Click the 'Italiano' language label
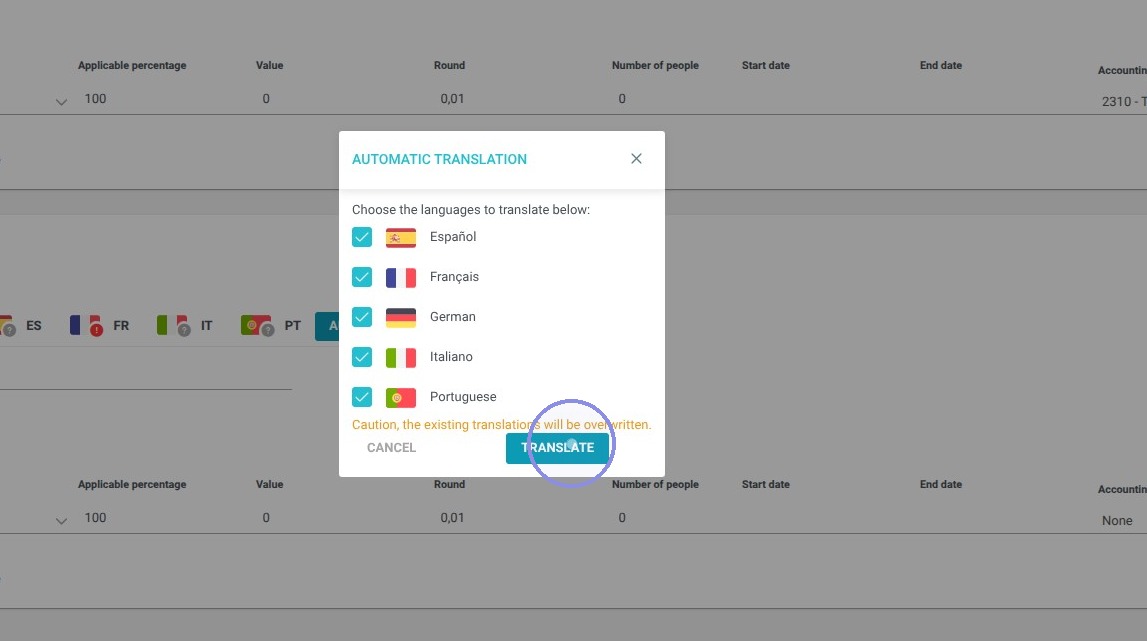This screenshot has width=1147, height=641. tap(451, 357)
